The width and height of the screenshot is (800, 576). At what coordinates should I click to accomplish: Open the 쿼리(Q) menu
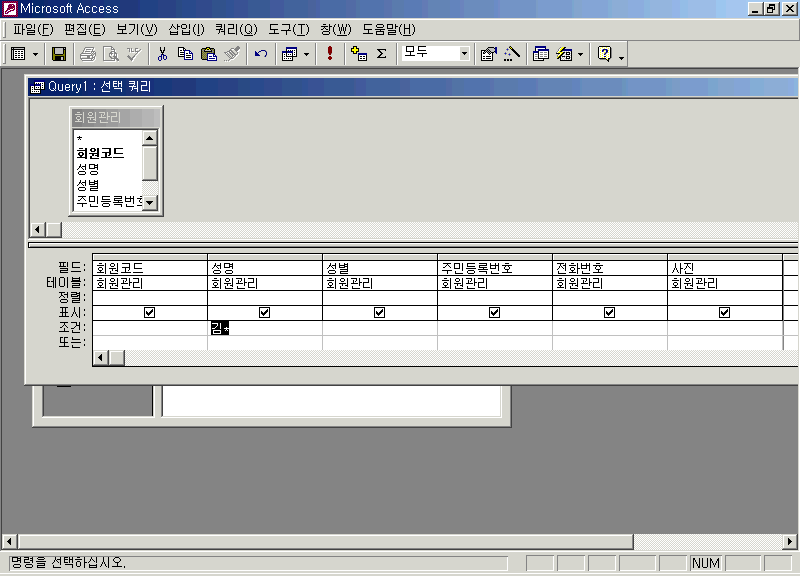(236, 30)
